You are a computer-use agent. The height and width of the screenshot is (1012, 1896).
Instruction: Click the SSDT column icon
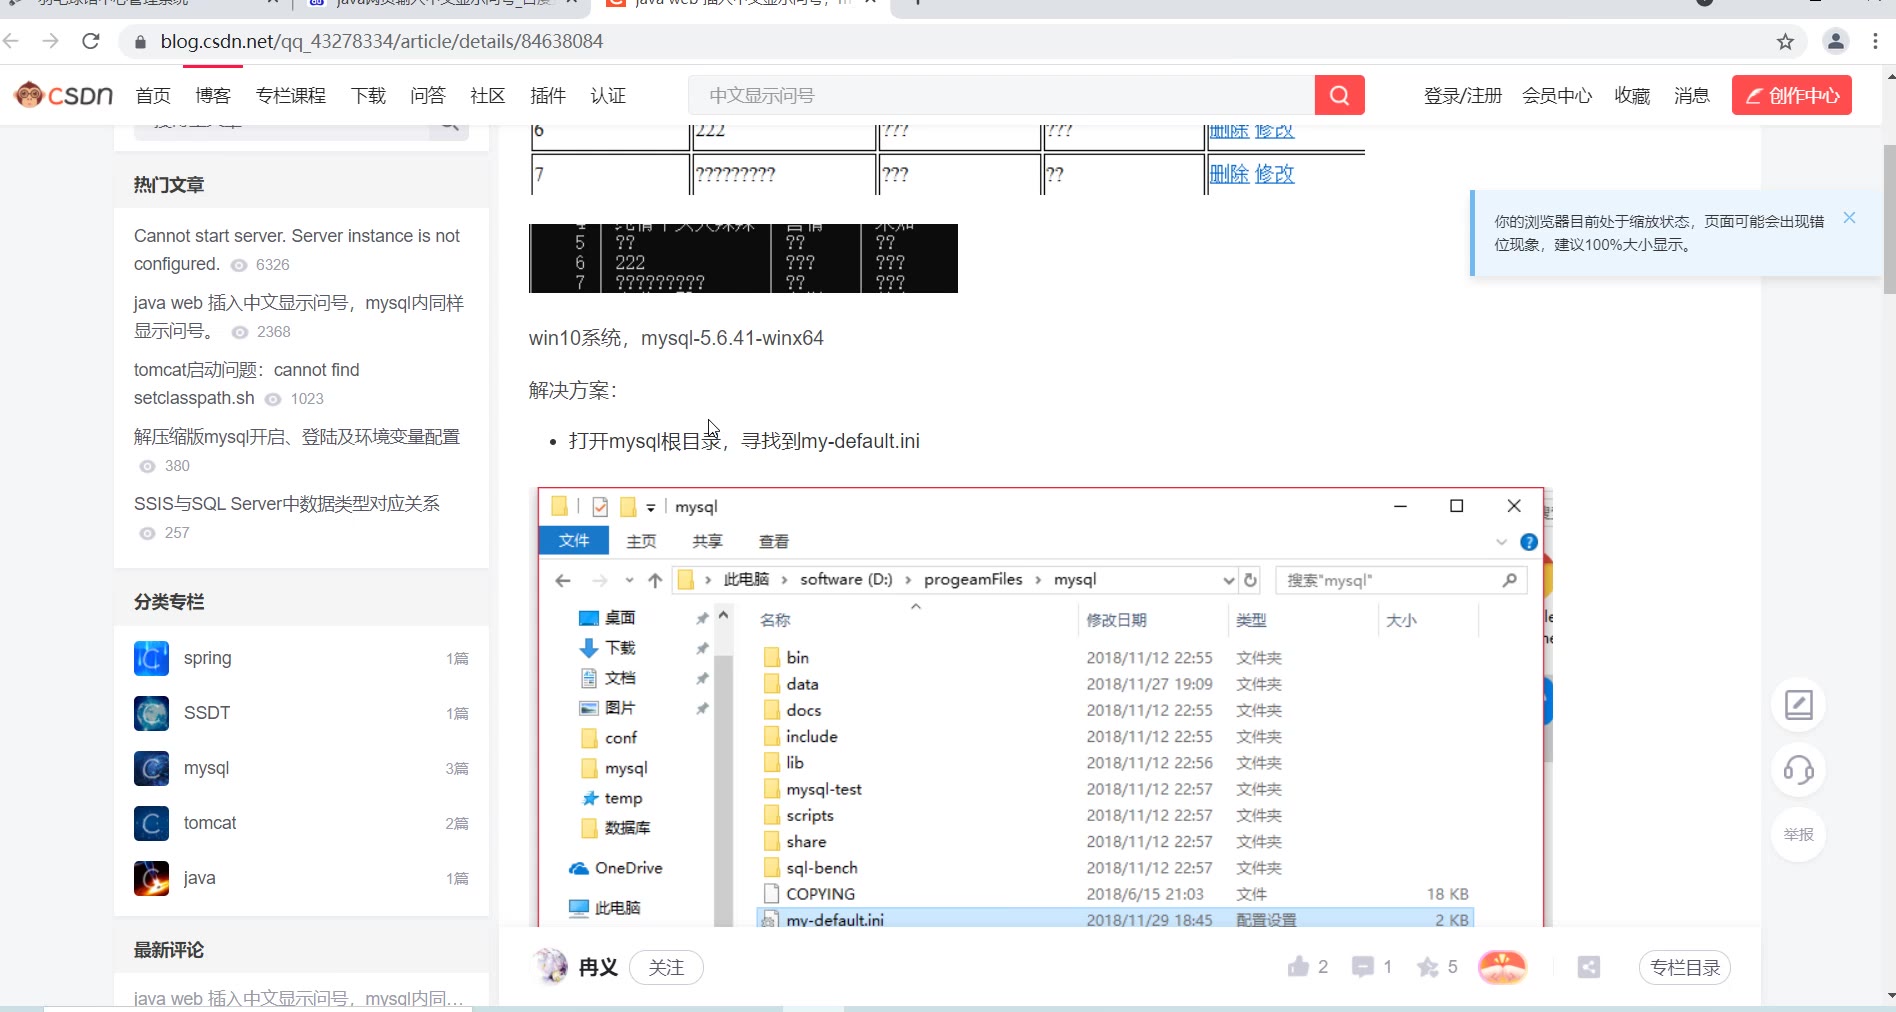point(151,713)
